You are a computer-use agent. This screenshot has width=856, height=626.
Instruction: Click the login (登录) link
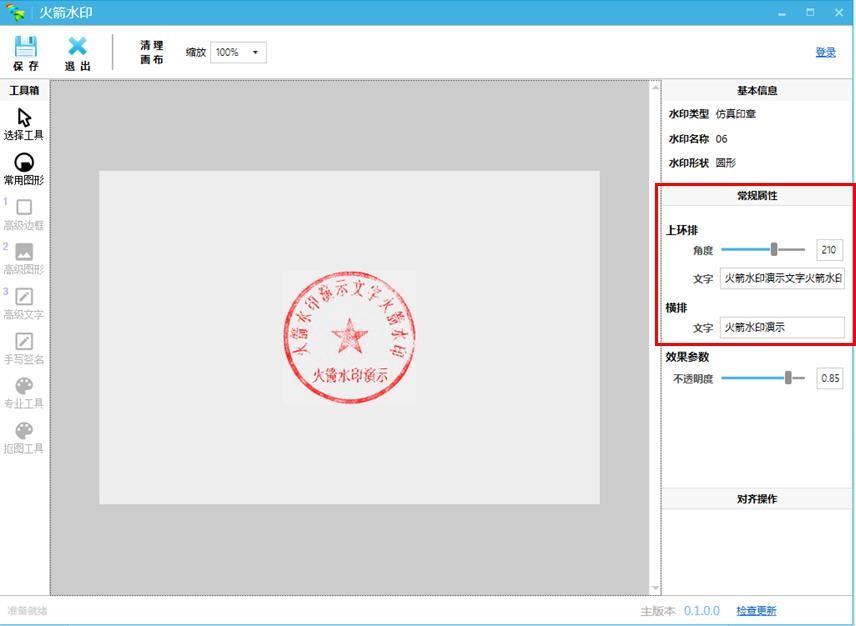(x=825, y=52)
